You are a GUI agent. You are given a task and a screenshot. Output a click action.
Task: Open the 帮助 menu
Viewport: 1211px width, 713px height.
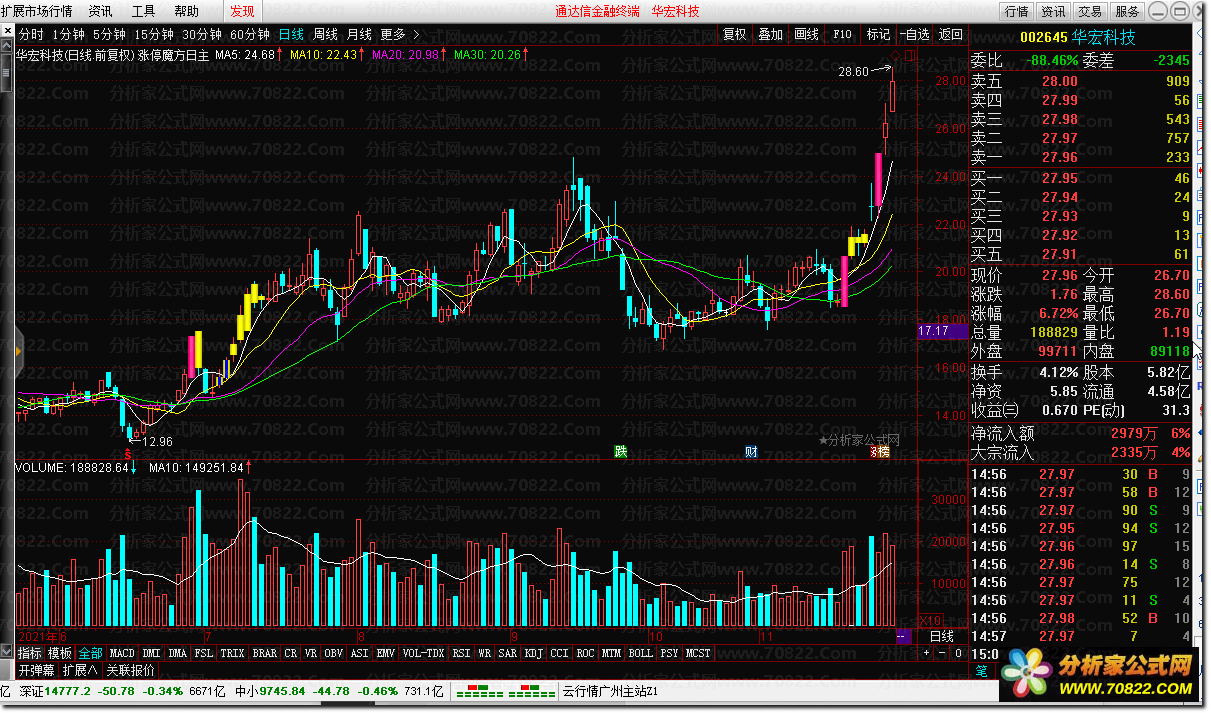coord(186,11)
